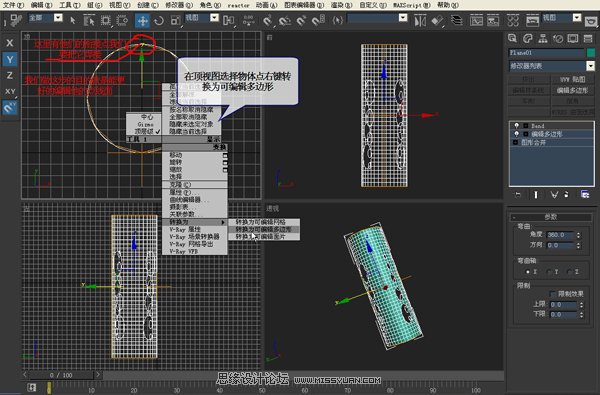The image size is (600, 395).
Task: Open selection filter dropdown in toolbar
Action: coord(58,18)
